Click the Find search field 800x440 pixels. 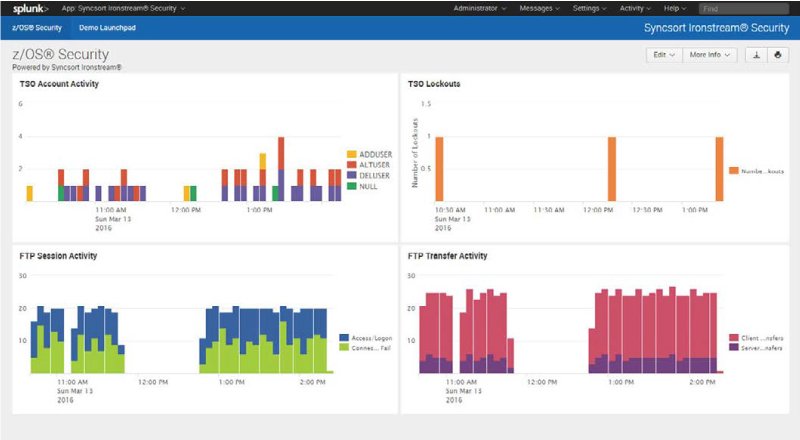744,8
